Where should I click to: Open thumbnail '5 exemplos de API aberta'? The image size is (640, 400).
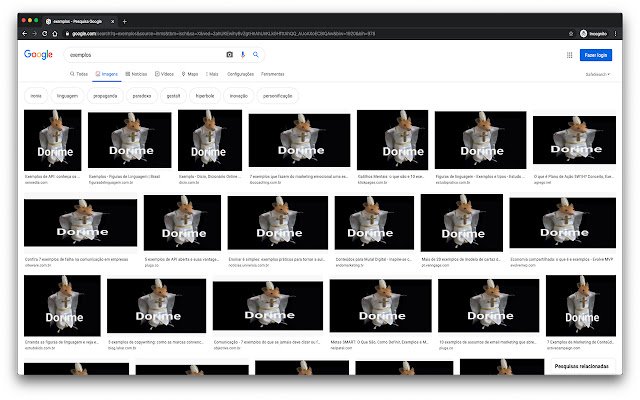[182, 223]
